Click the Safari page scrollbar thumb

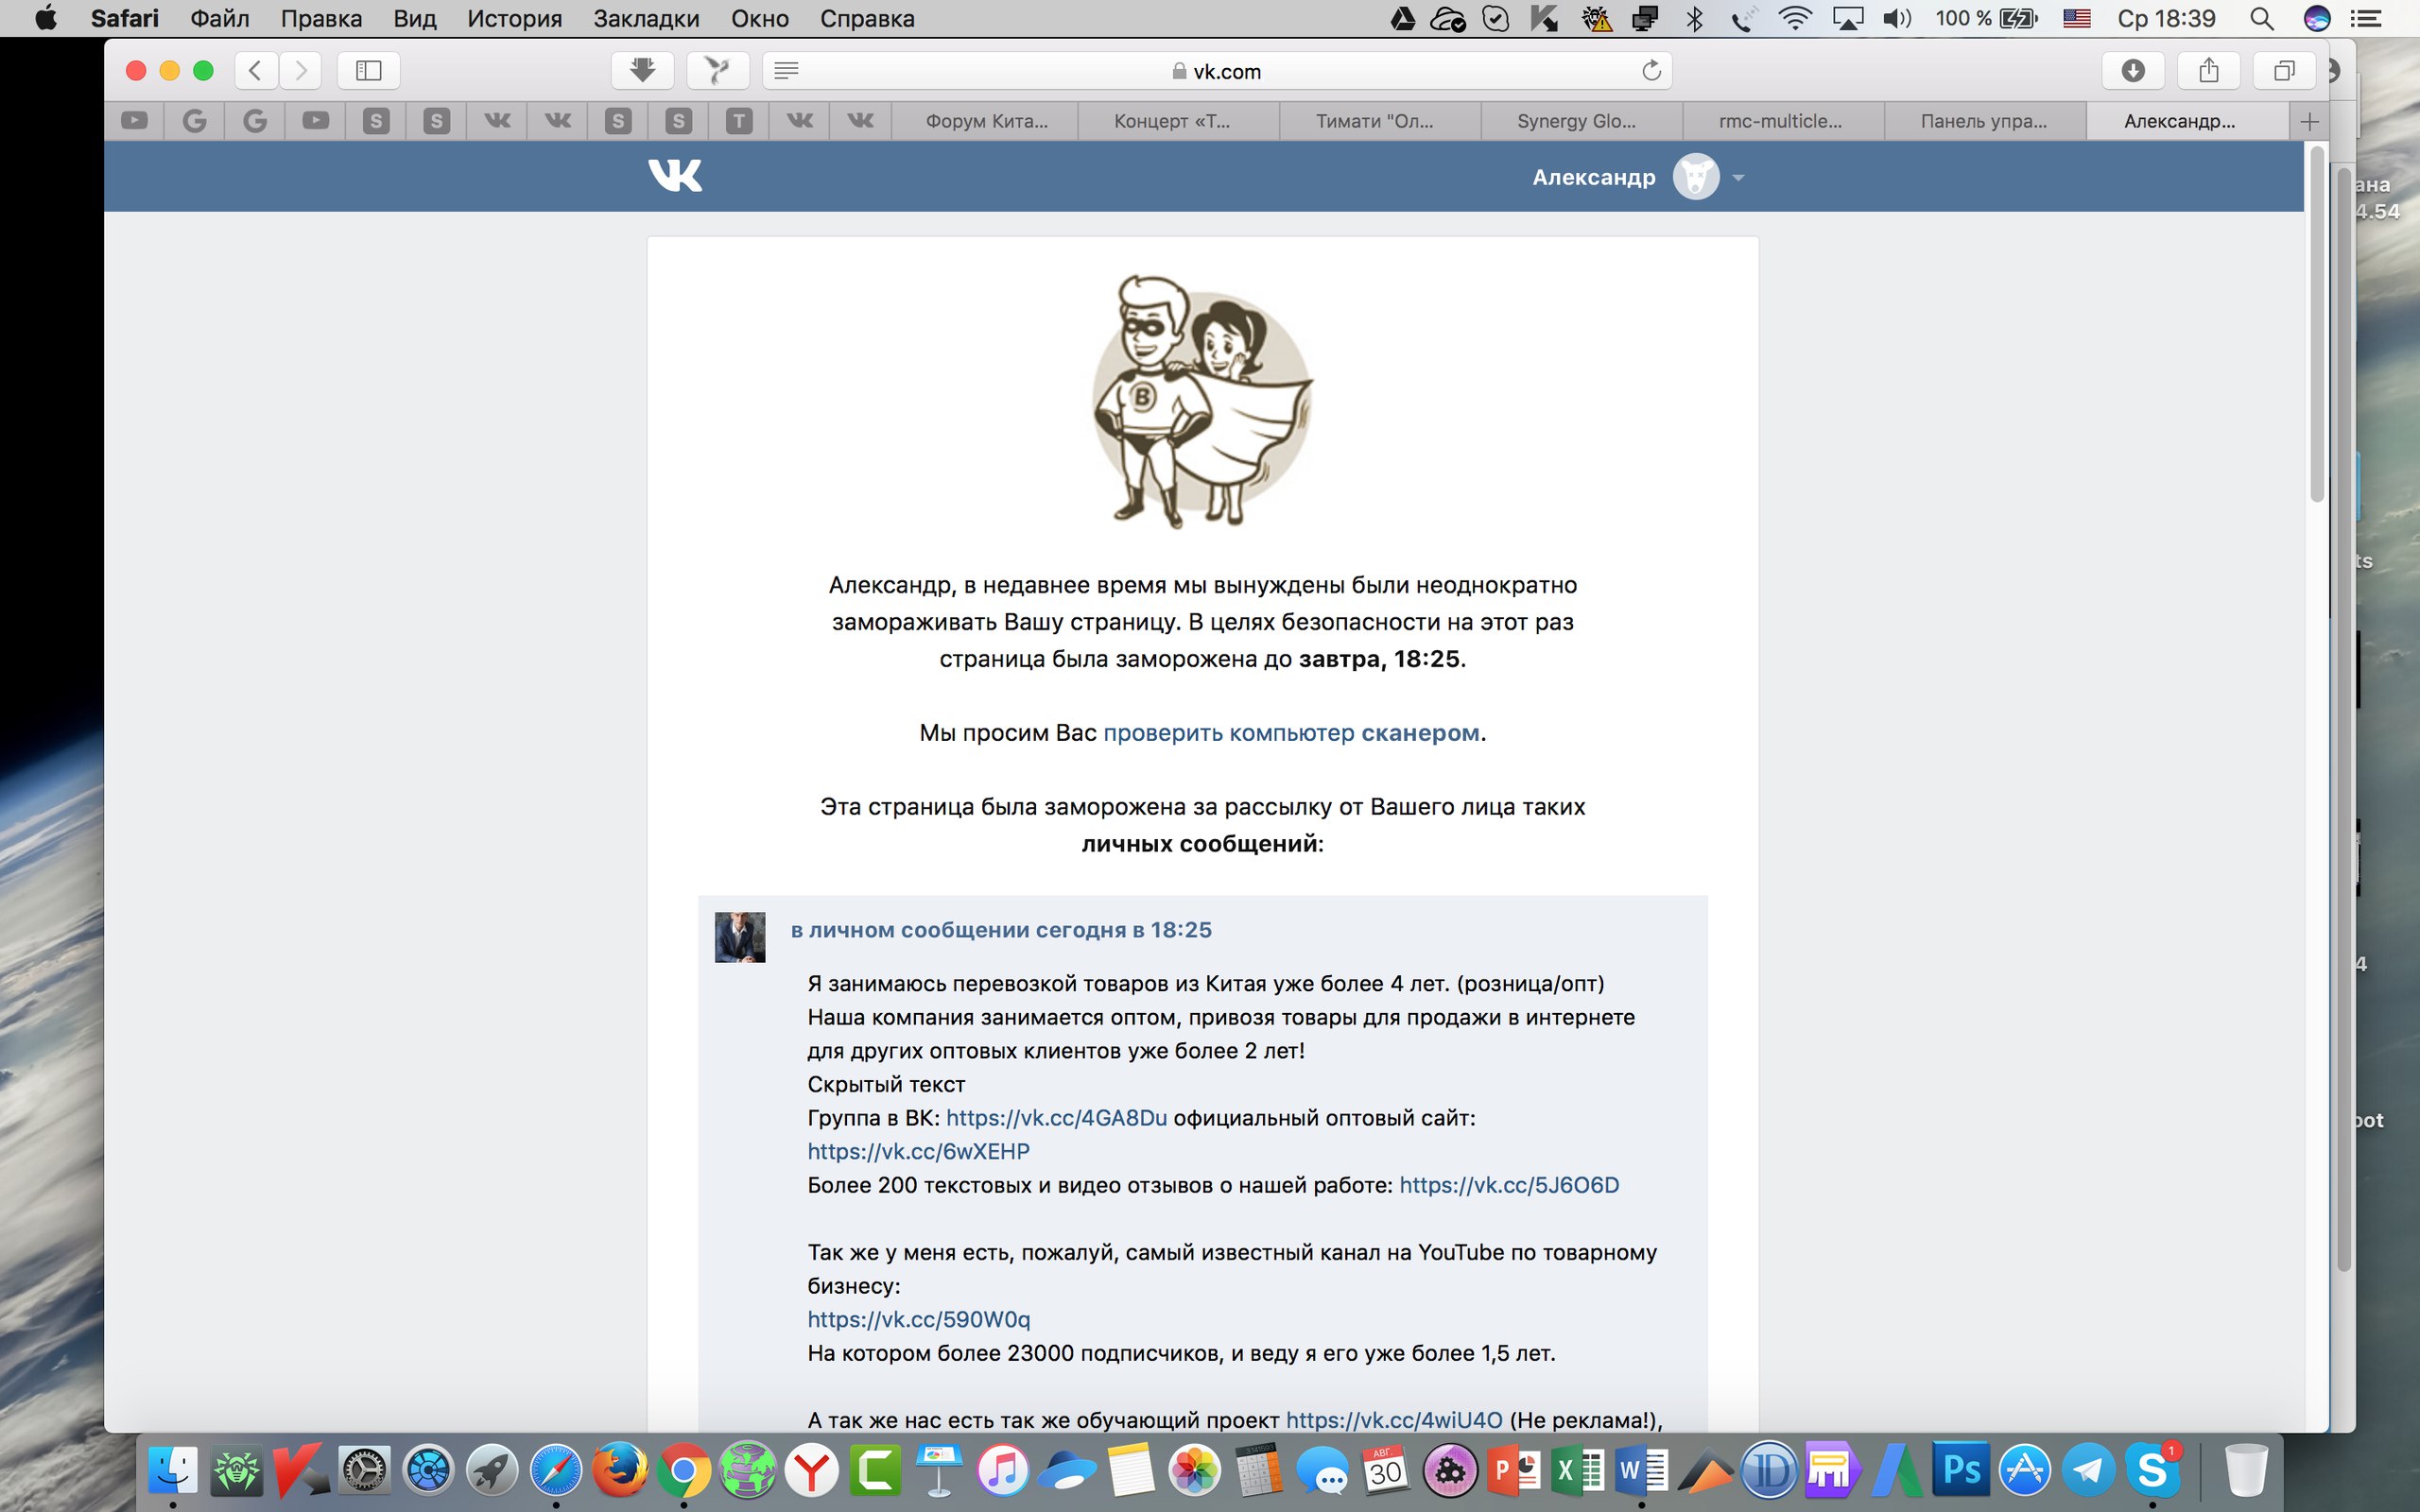[x=2317, y=324]
